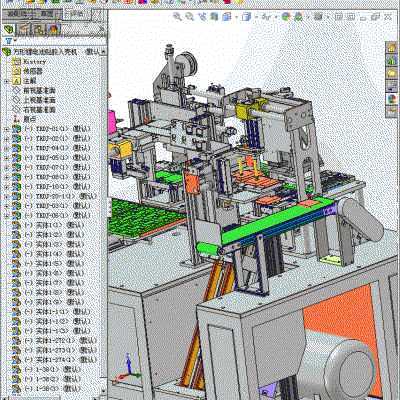This screenshot has width=400, height=400.
Task: Select the 原点 origin item
Action: coord(24,119)
